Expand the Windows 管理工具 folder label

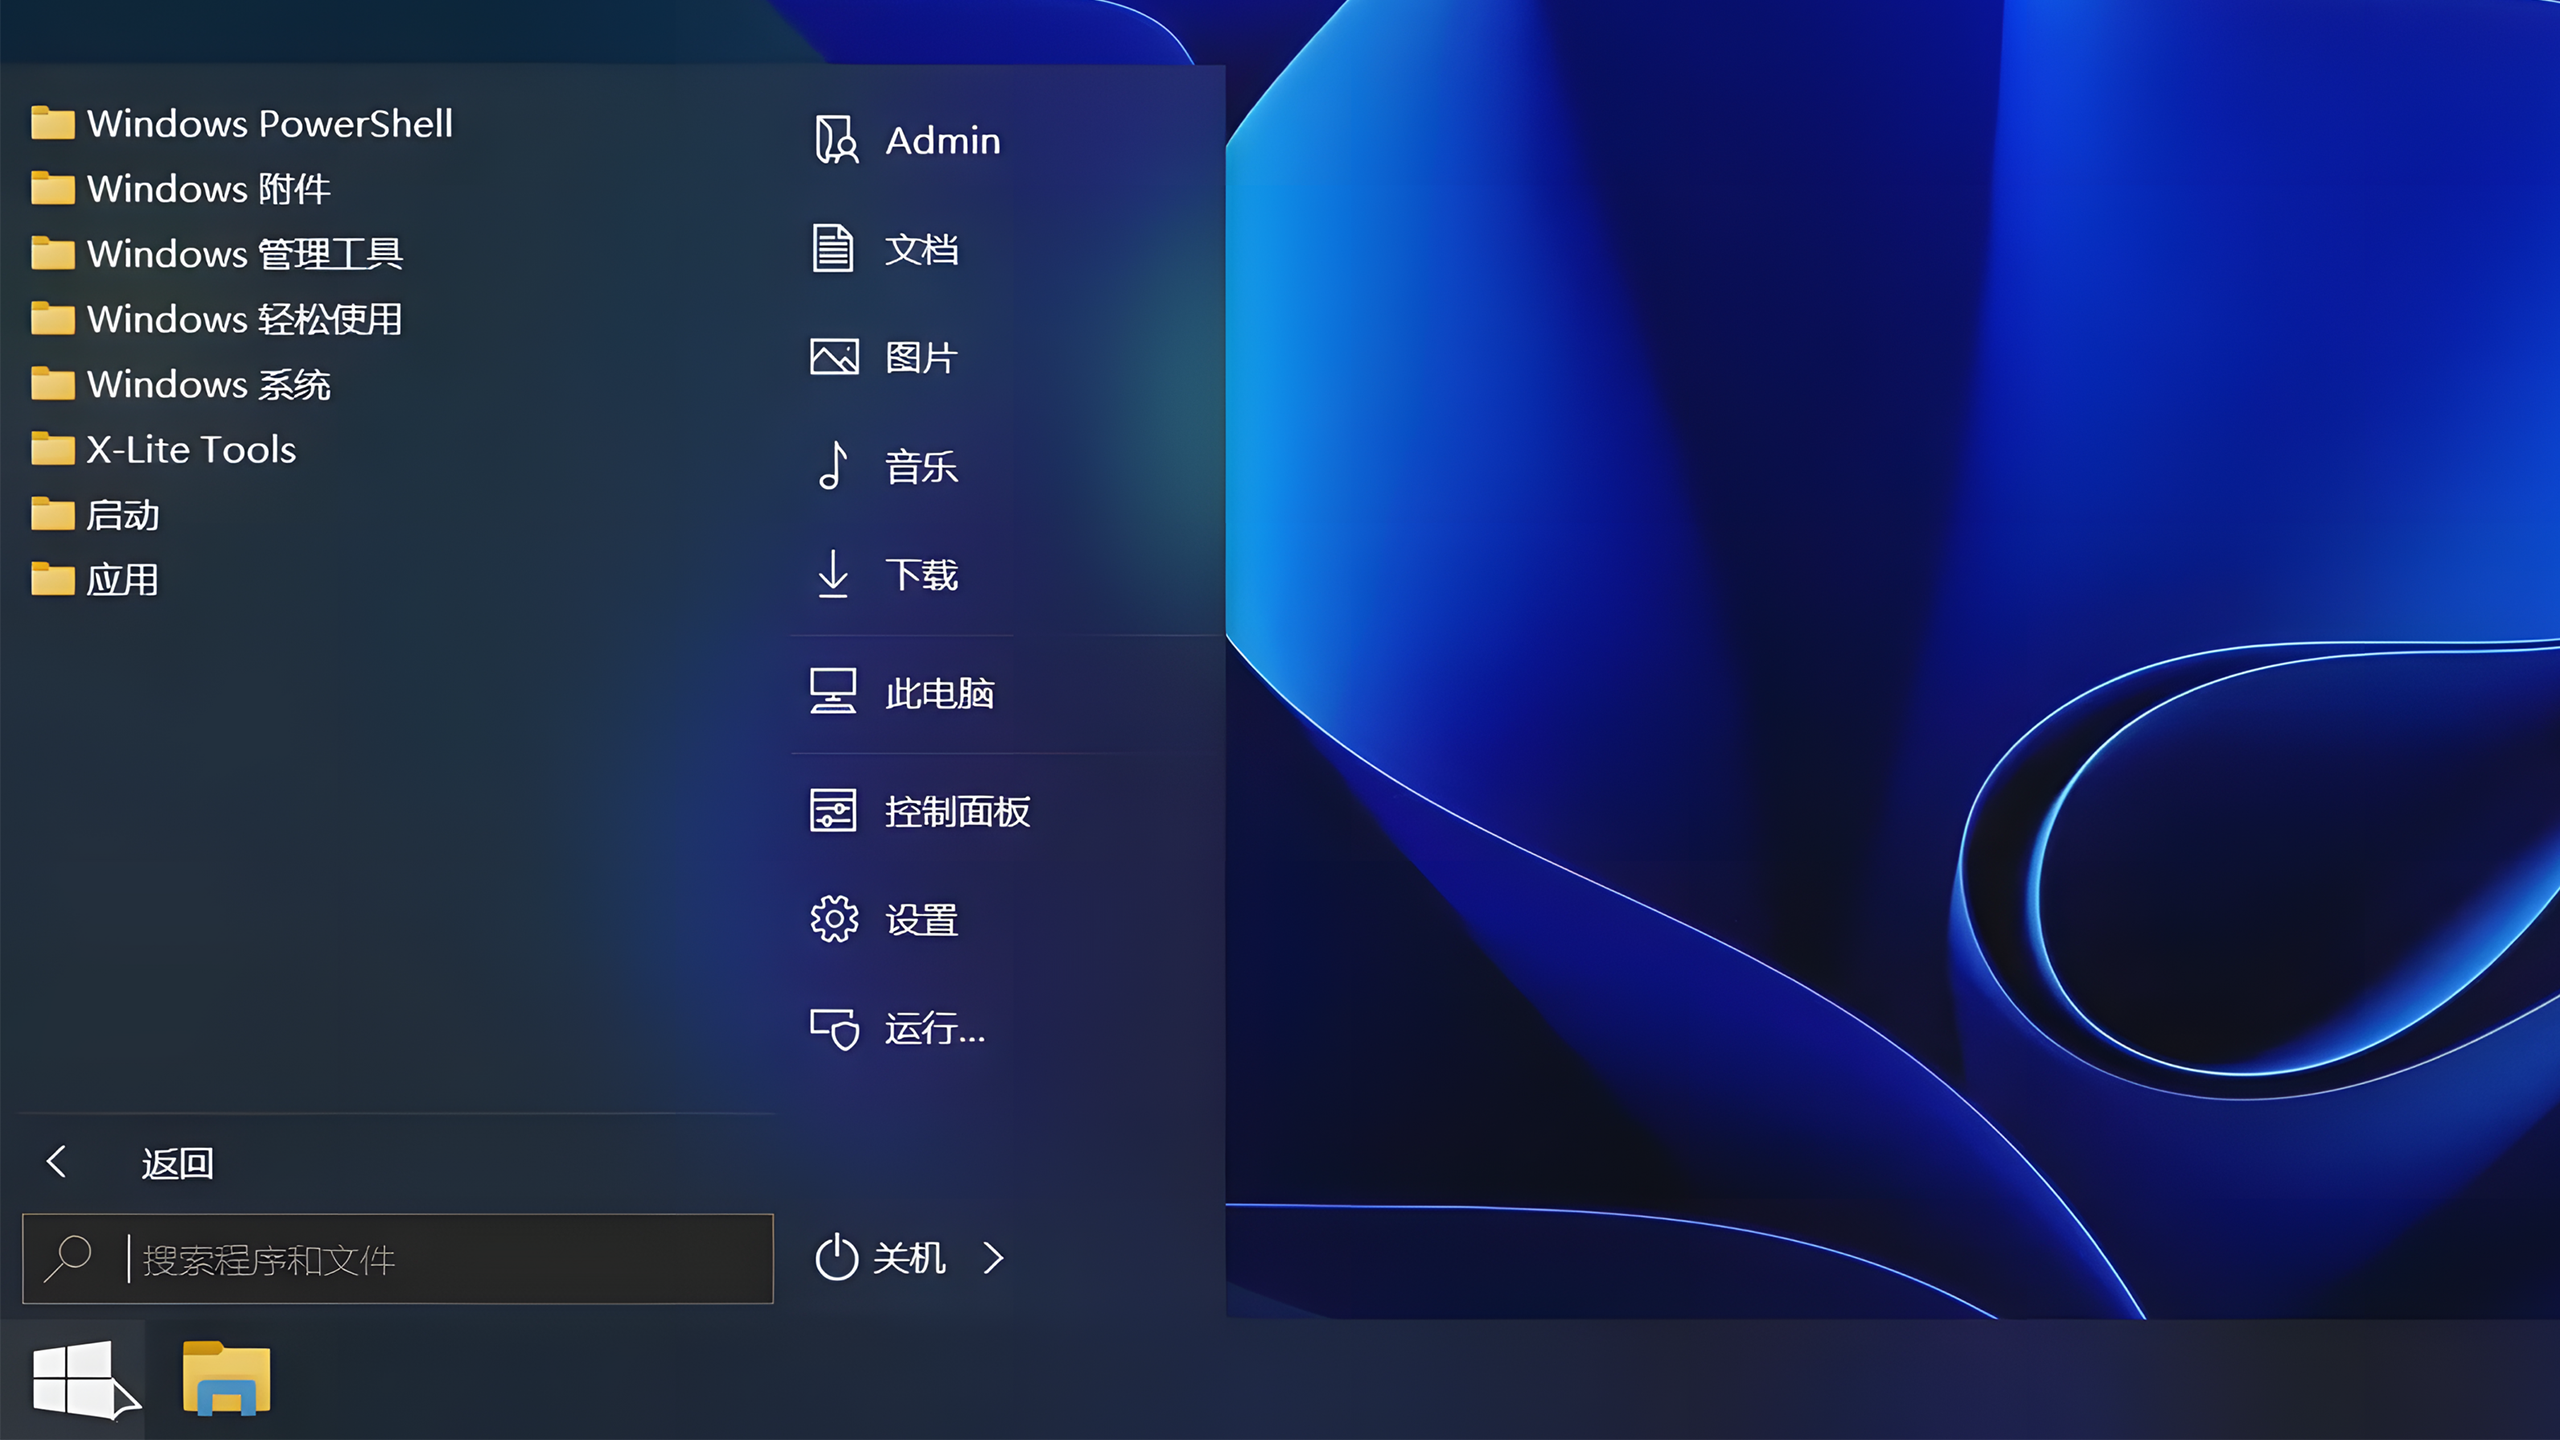[x=245, y=254]
